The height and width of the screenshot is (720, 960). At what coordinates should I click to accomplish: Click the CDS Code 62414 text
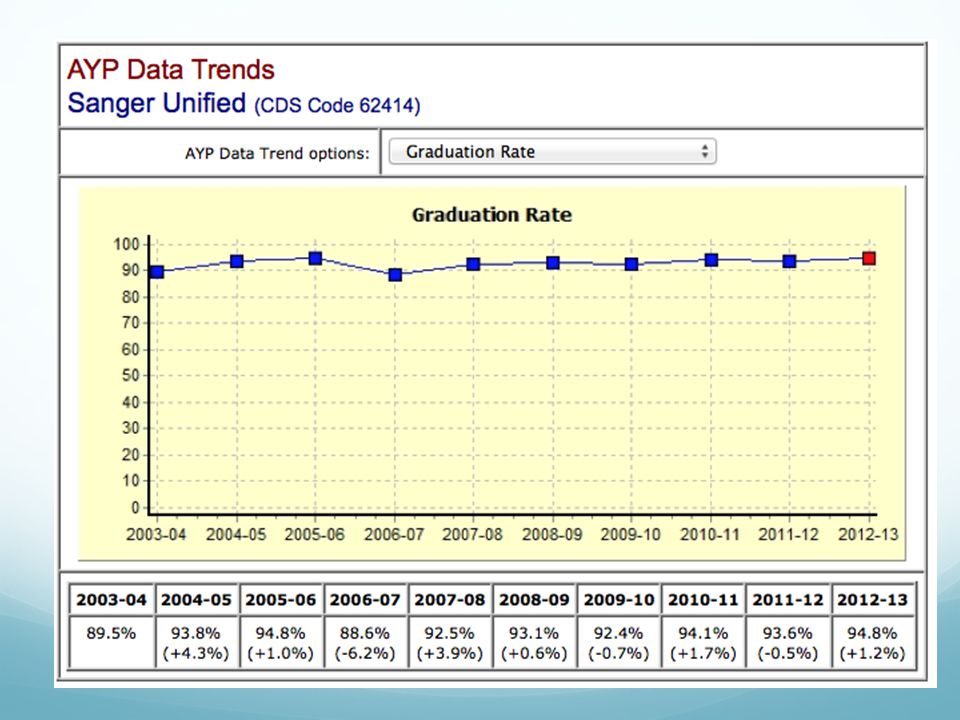tap(337, 105)
